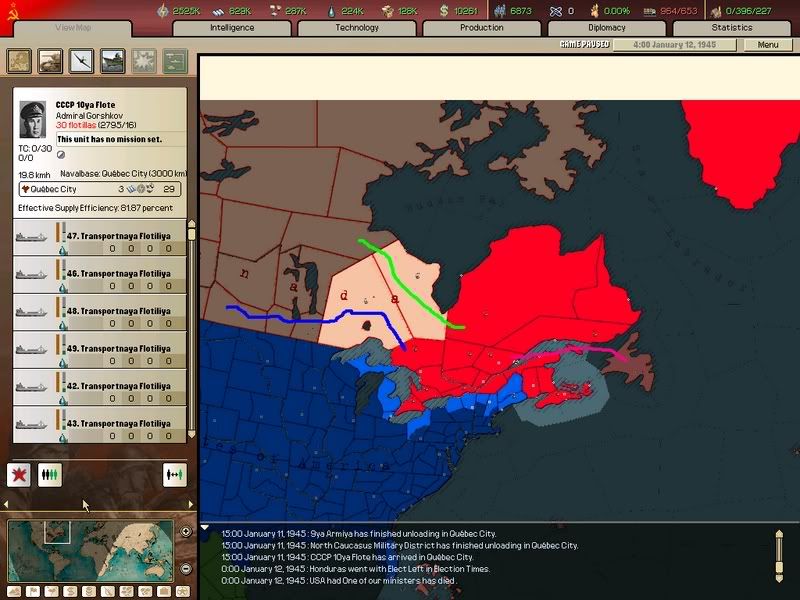
Task: Click the date 4:00 January 12, 1945
Action: [x=674, y=45]
